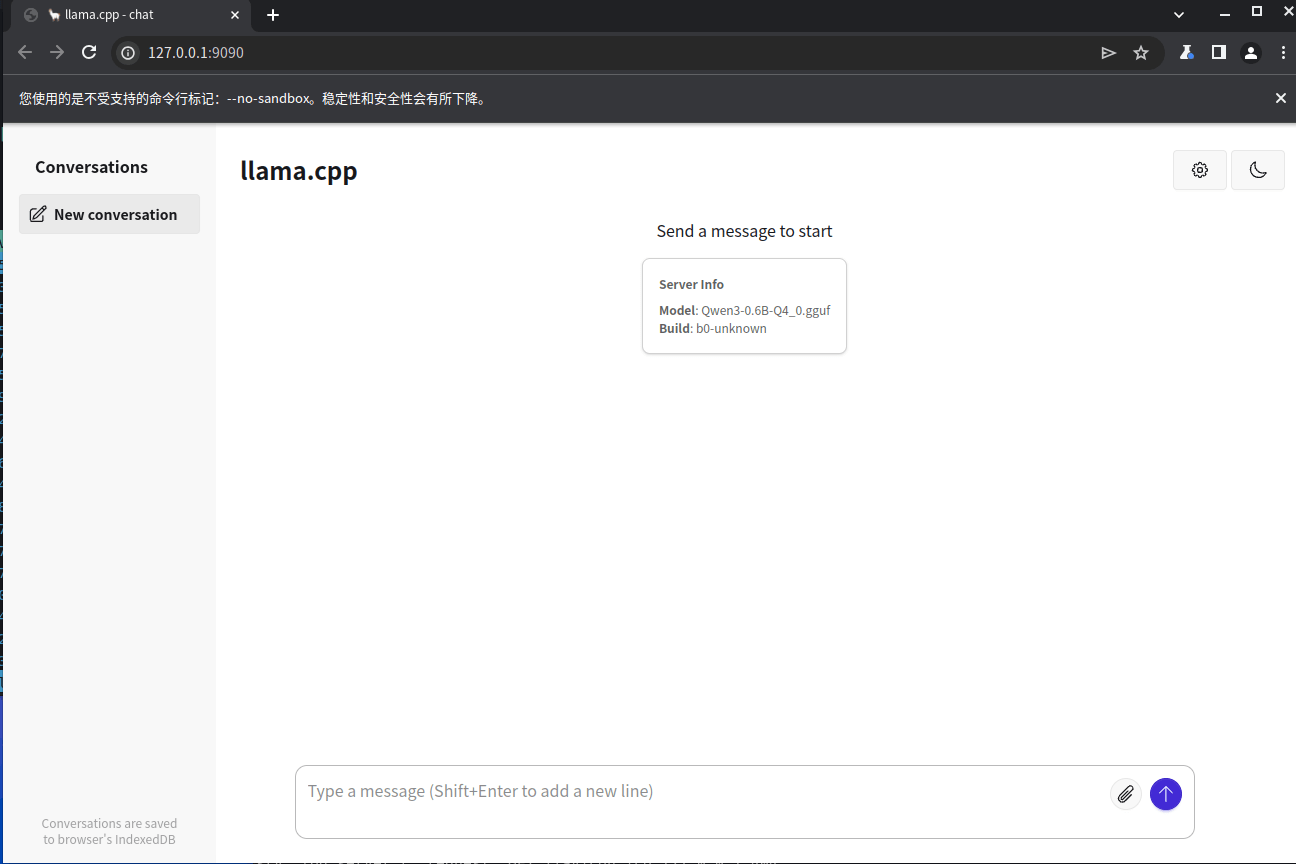Dismiss the no-sandbox warning bar

click(1280, 98)
